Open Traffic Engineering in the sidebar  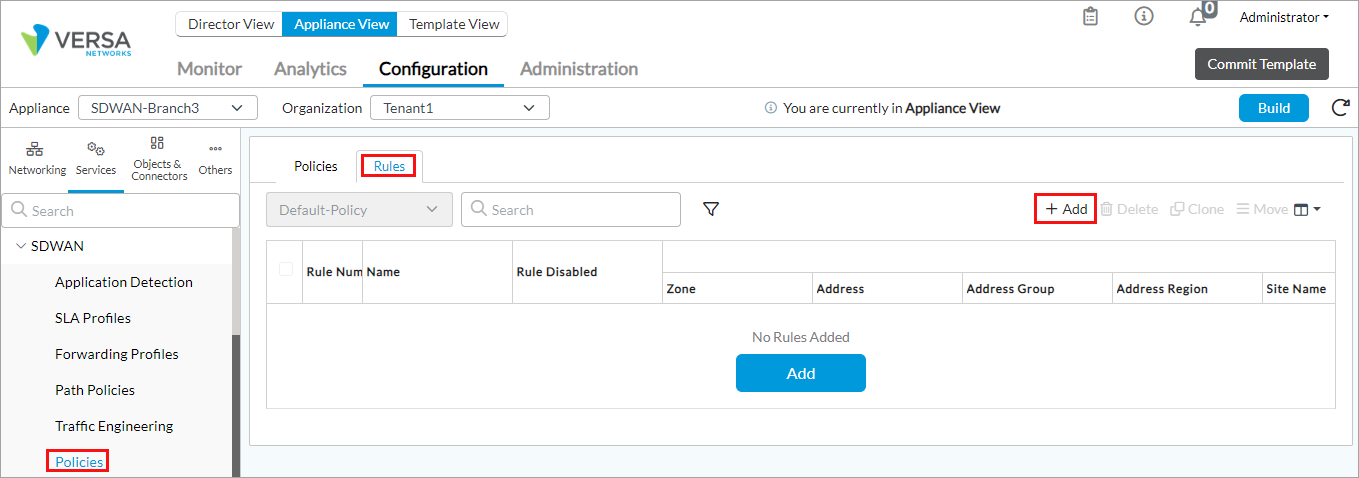tap(114, 426)
